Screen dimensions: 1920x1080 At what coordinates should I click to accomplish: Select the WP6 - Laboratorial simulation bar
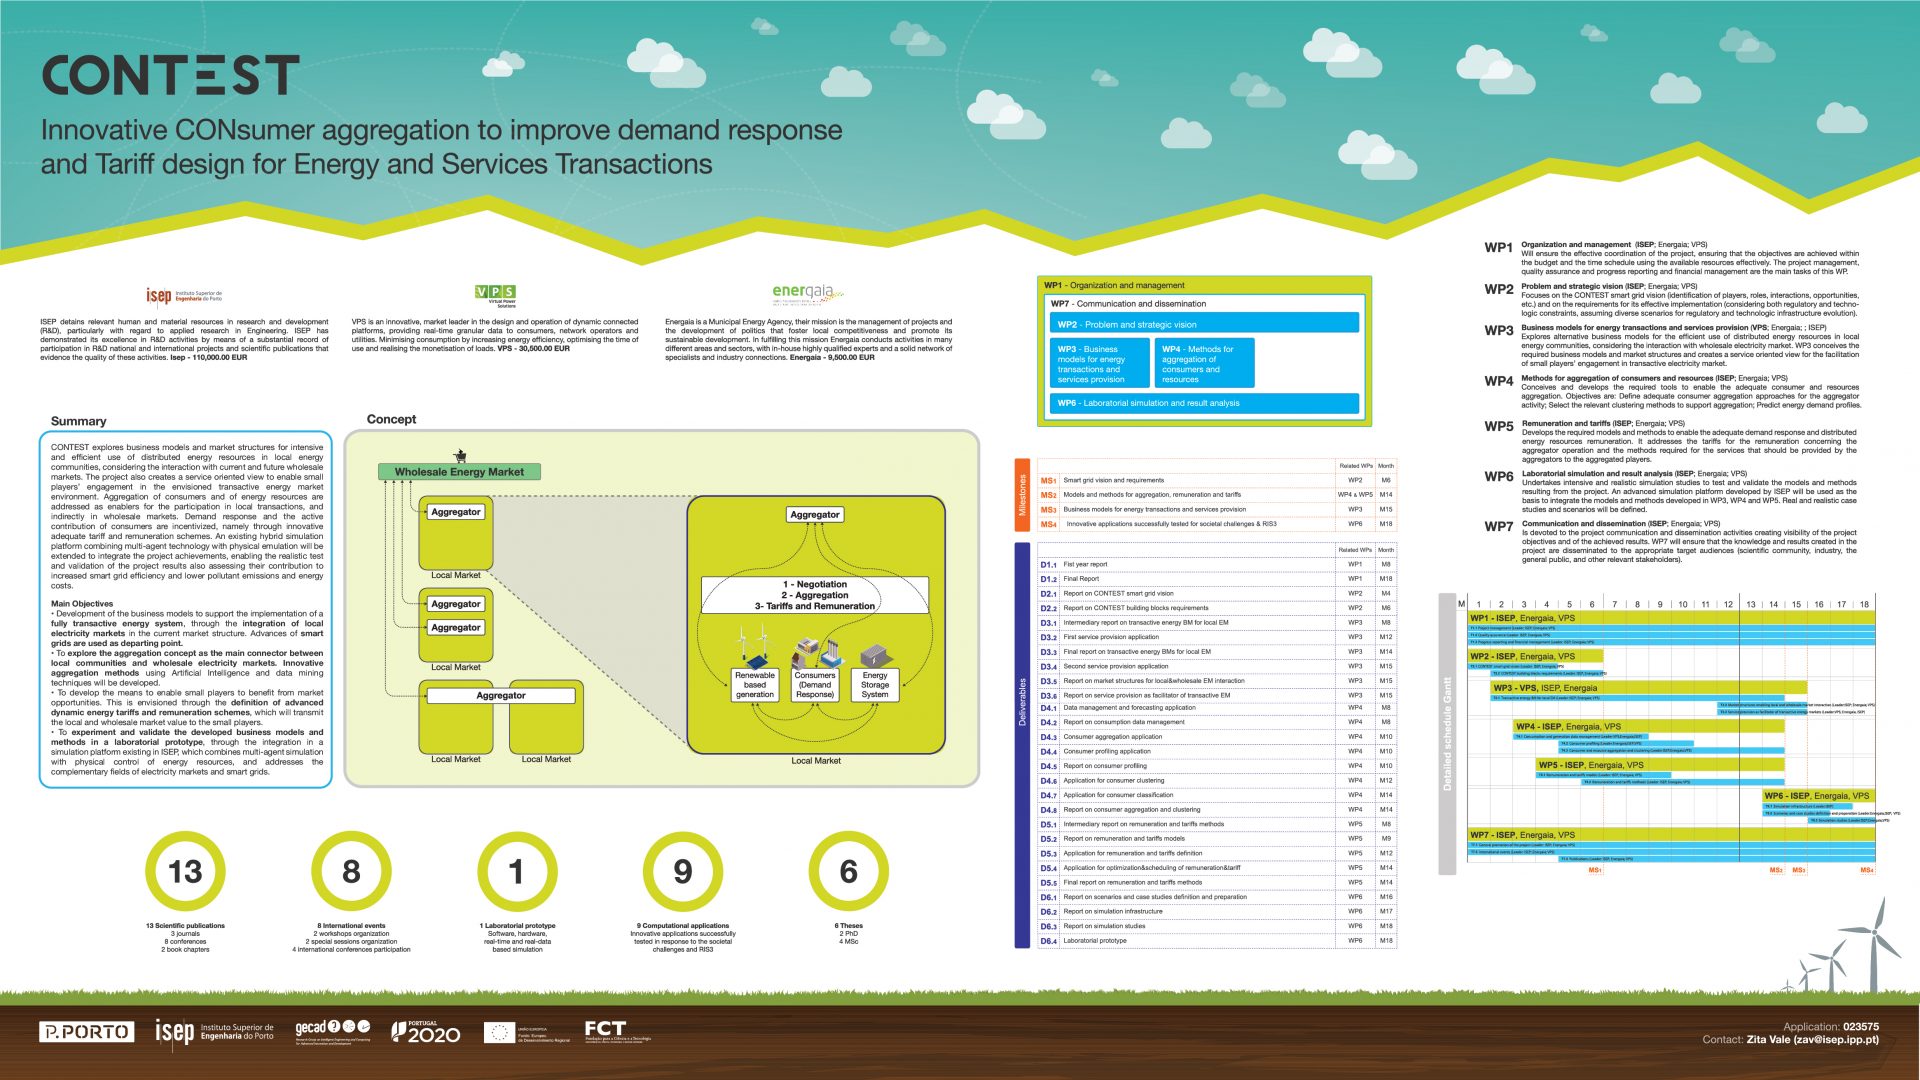tap(1204, 403)
